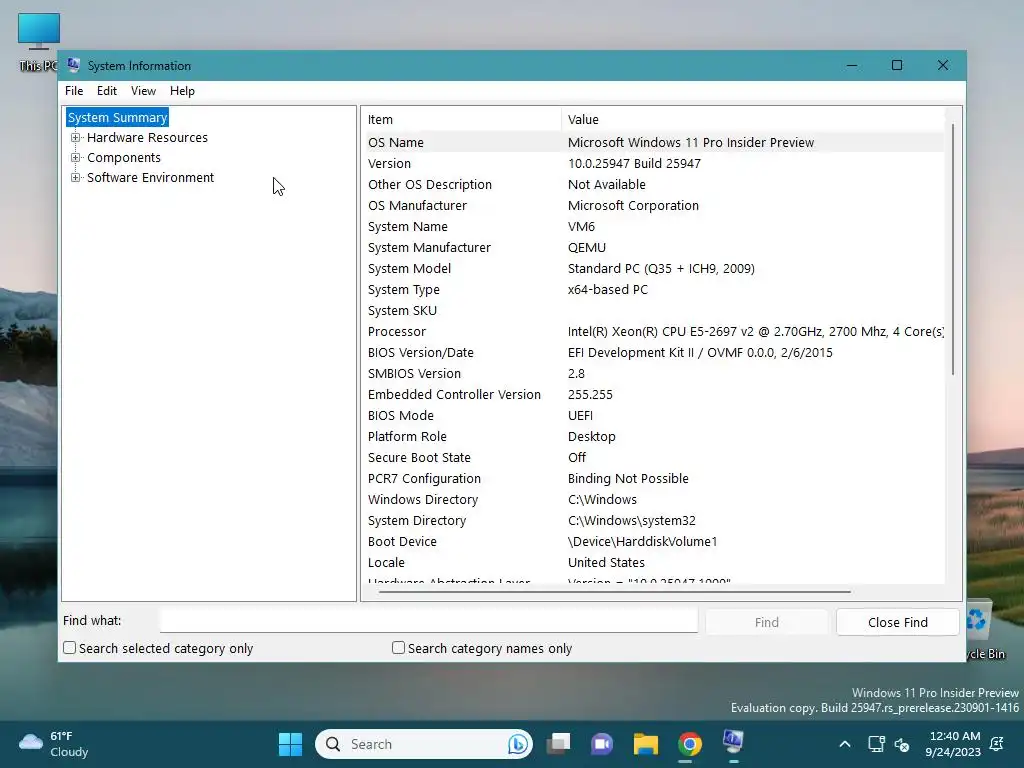This screenshot has width=1024, height=768.
Task: Select the Boot Device row
Action: (654, 541)
